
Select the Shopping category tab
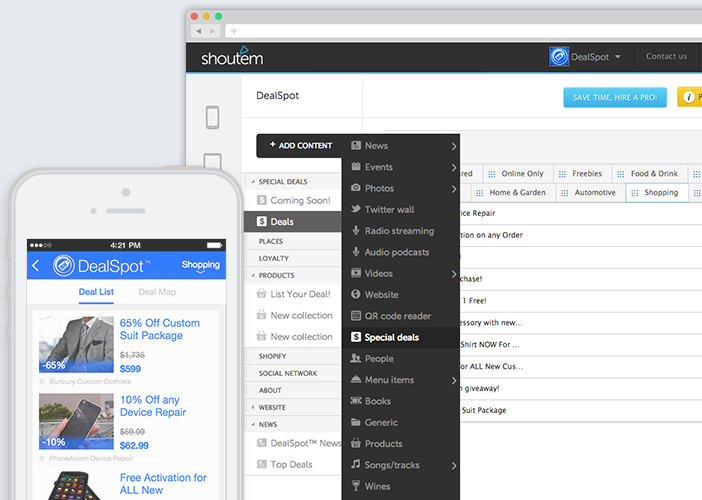click(x=656, y=192)
